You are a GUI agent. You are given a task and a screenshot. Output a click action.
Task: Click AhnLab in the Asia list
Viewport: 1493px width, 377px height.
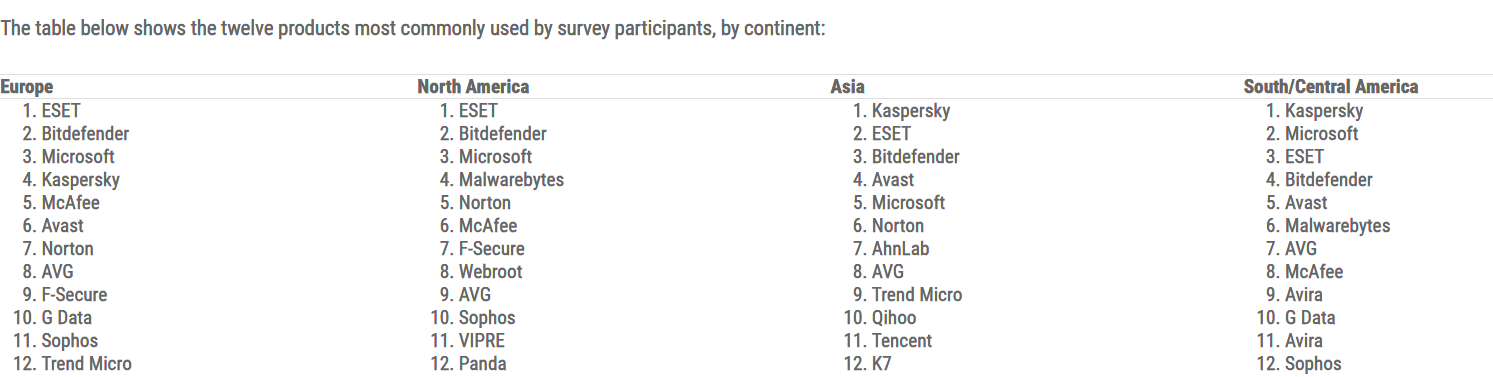point(900,249)
